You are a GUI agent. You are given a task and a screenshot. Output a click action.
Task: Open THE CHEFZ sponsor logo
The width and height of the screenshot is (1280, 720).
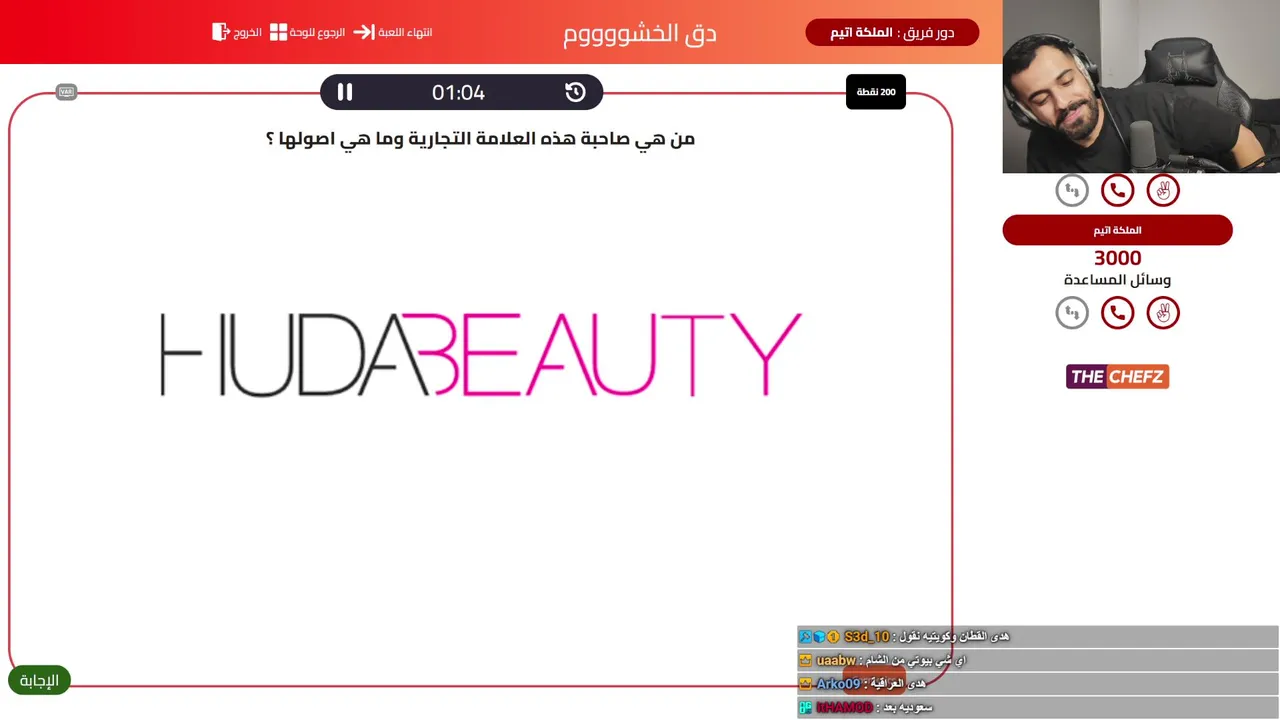(x=1117, y=377)
